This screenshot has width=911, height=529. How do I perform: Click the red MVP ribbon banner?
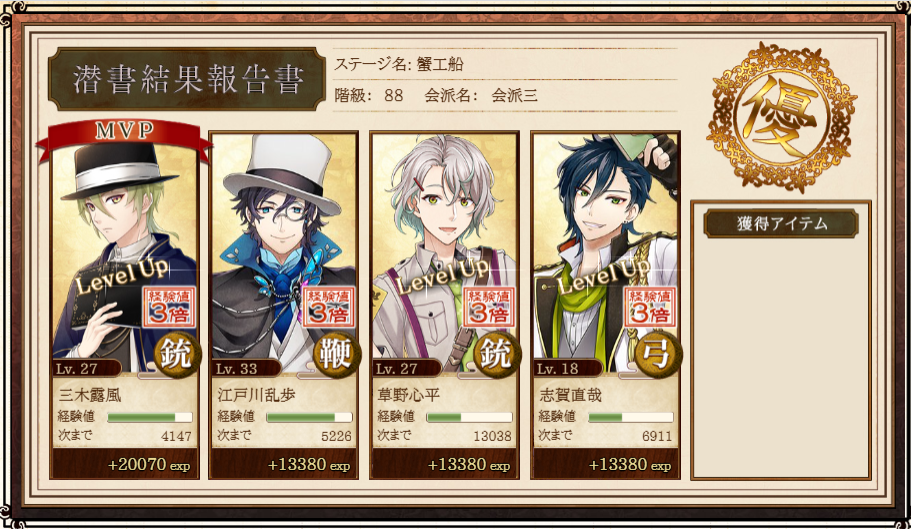[124, 138]
